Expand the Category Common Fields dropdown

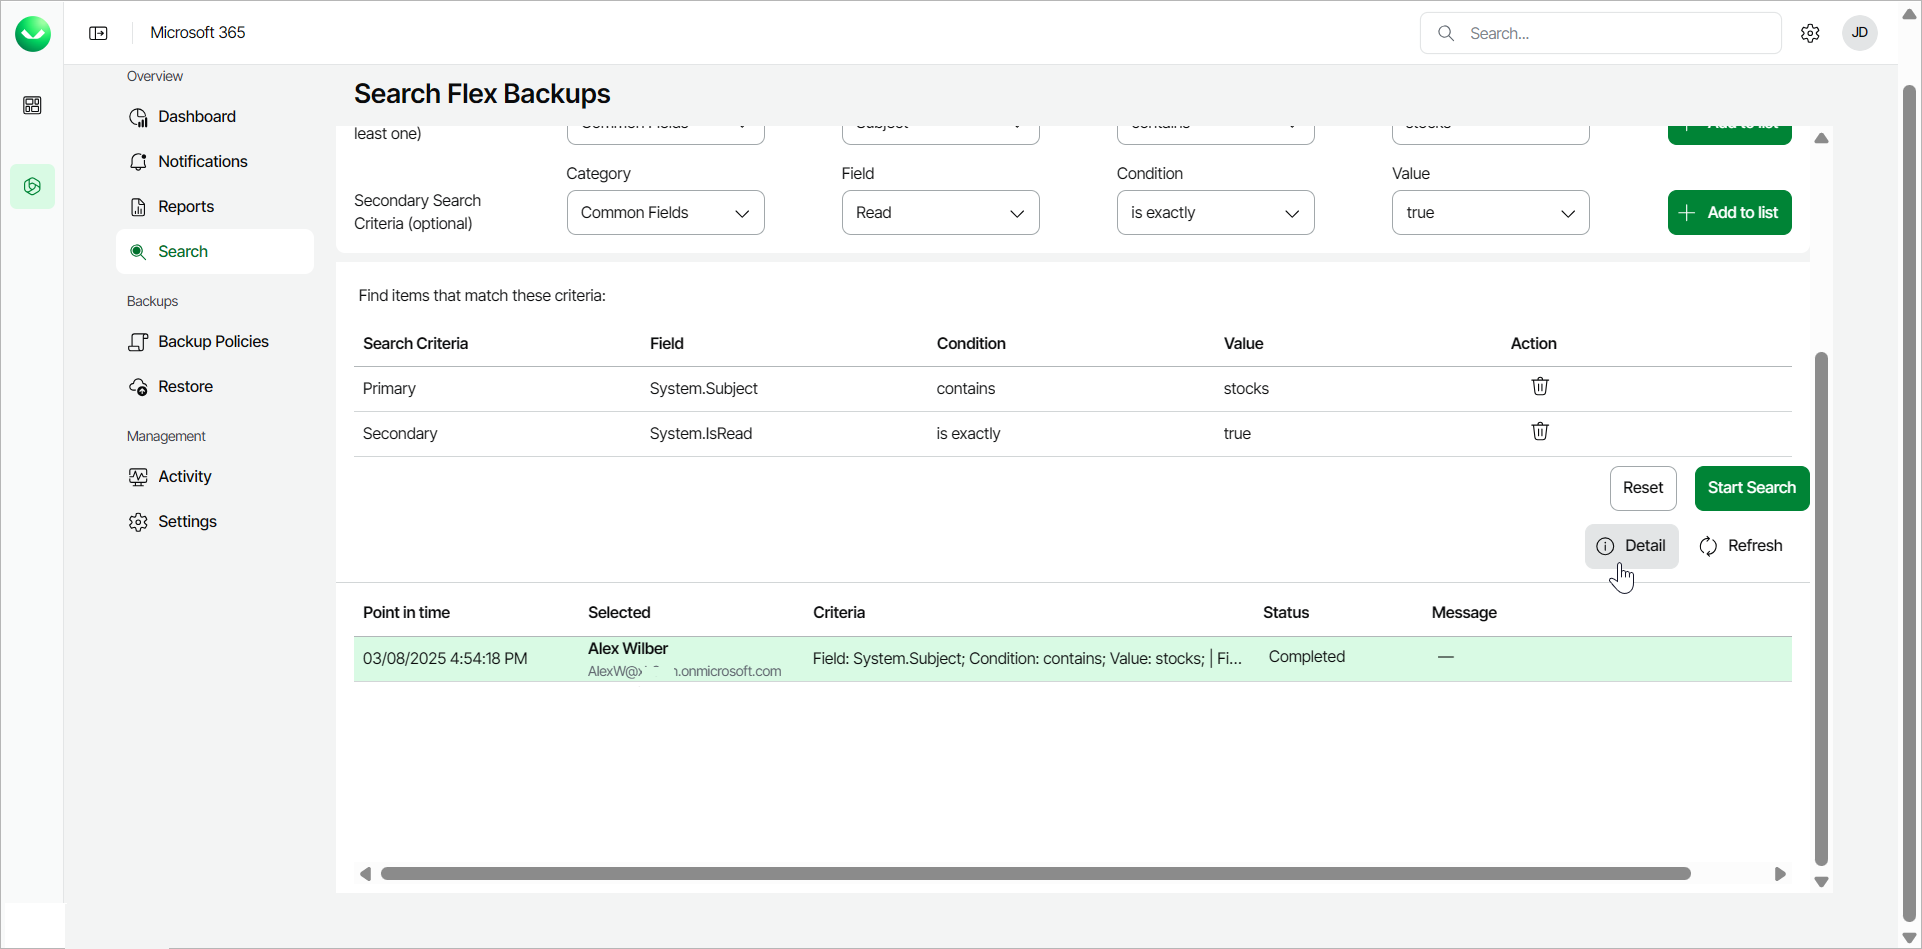665,213
